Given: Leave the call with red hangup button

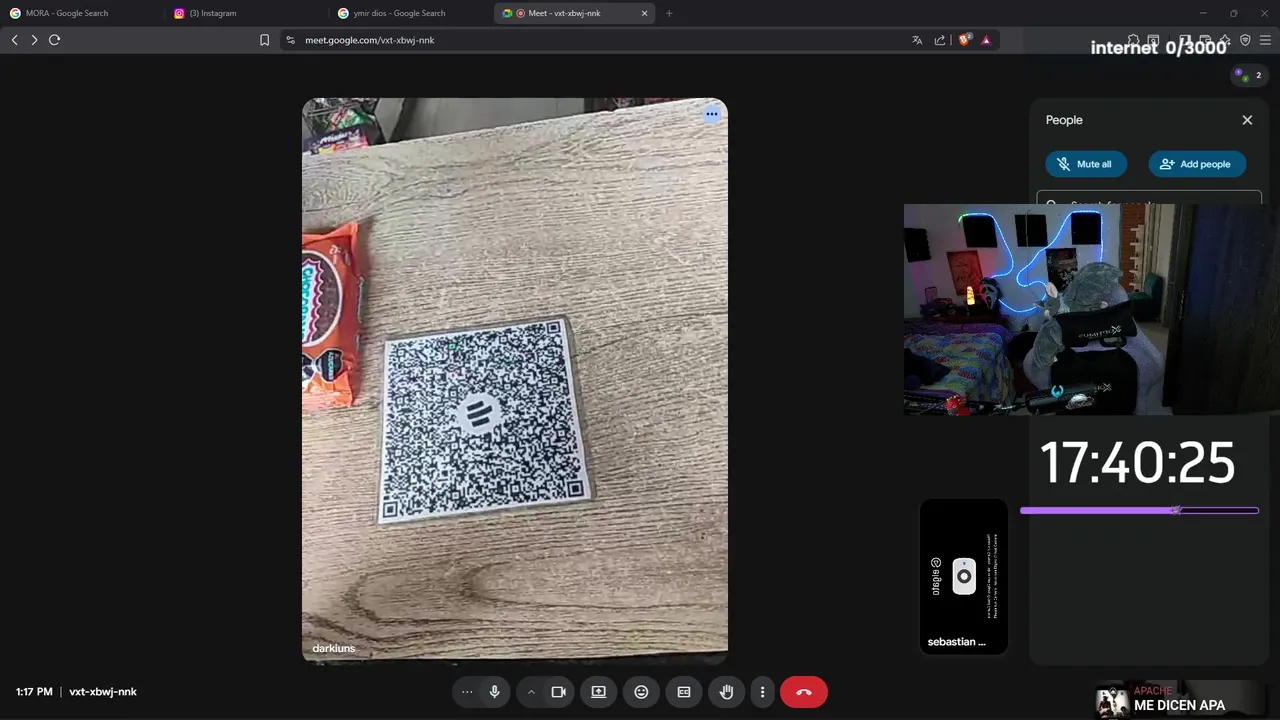Looking at the screenshot, I should coord(804,692).
